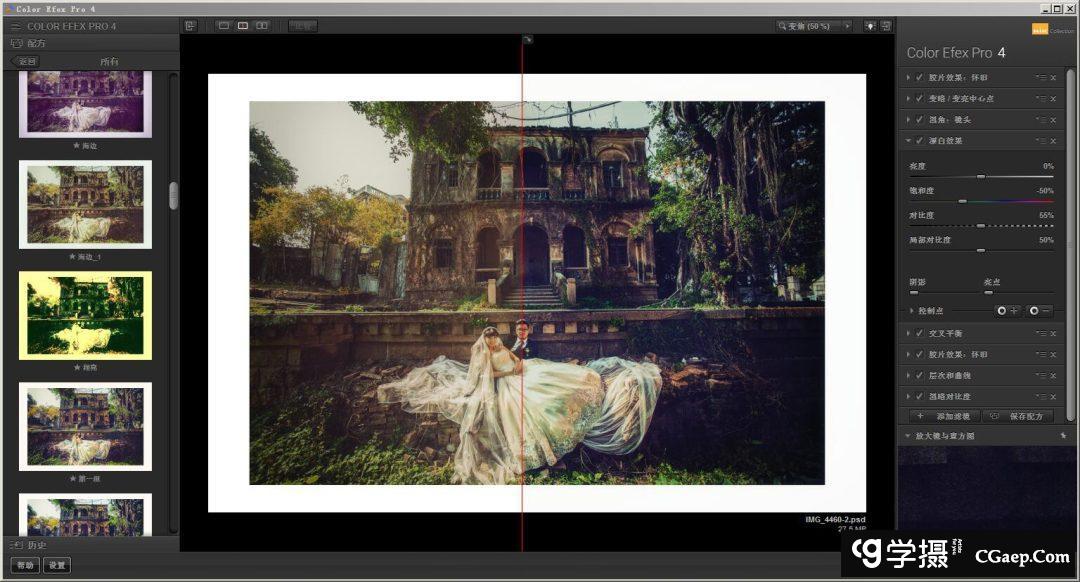Click the lightbulb background color icon
This screenshot has width=1080, height=582.
pos(870,26)
